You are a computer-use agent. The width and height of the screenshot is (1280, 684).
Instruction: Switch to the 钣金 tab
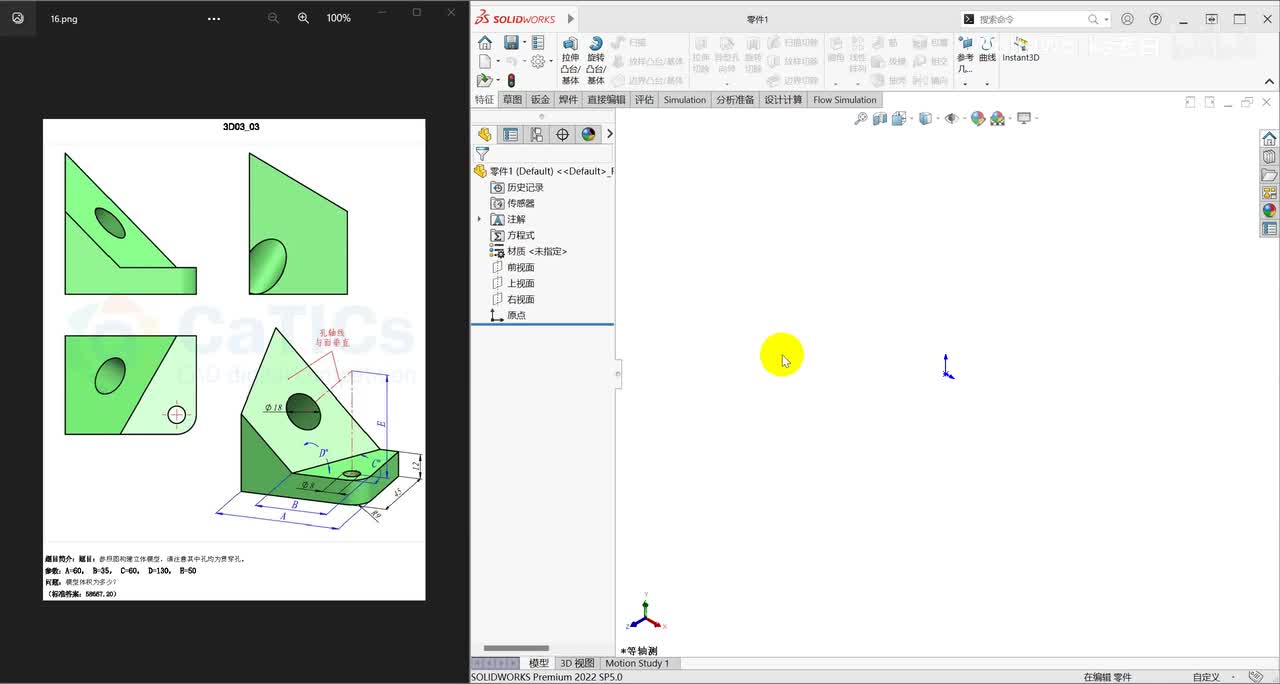coord(540,100)
